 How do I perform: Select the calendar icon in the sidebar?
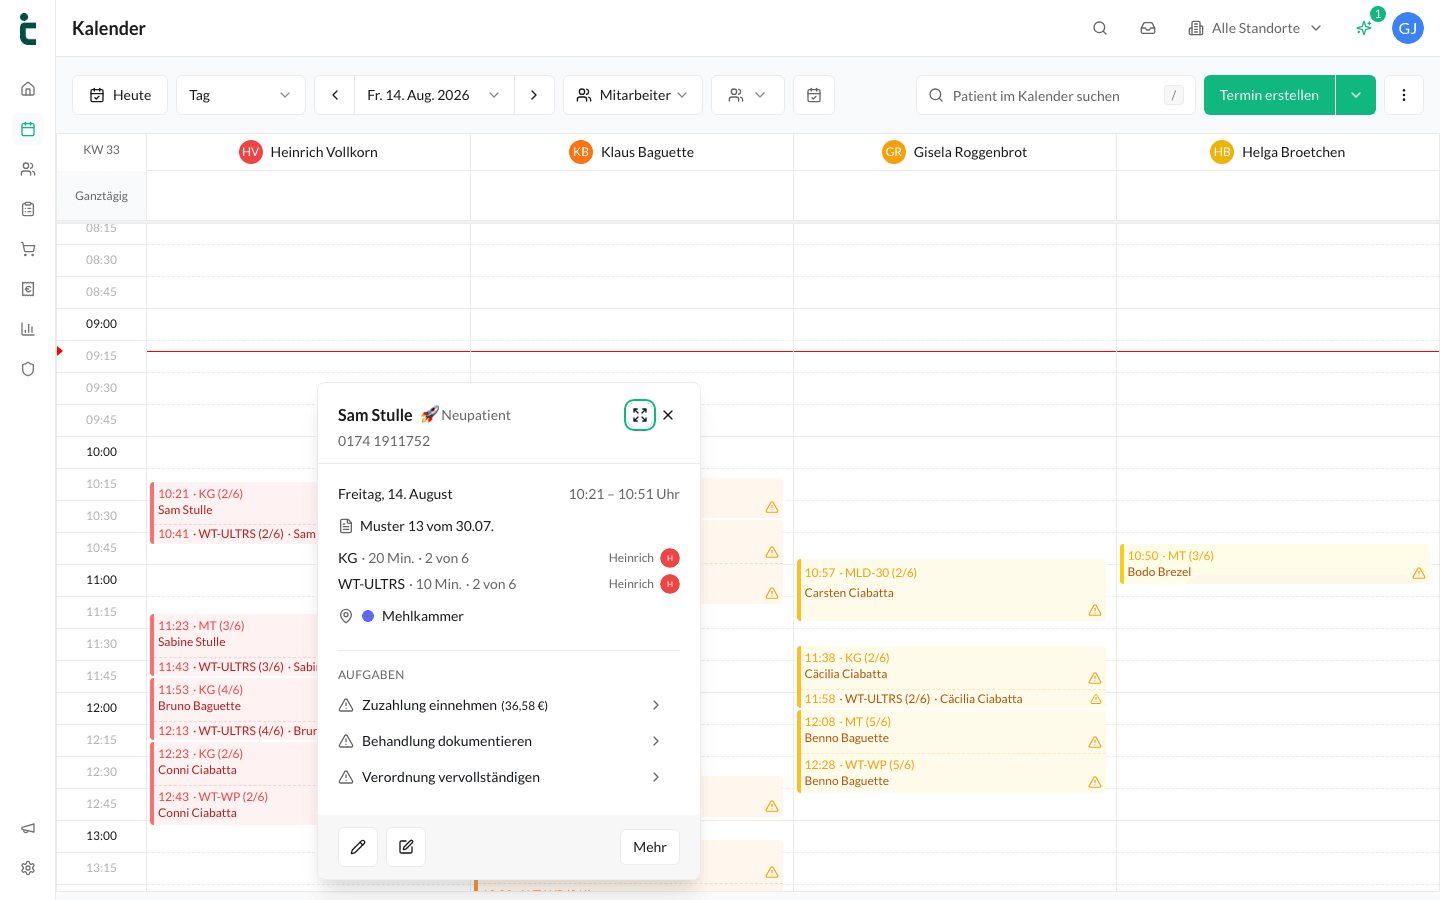pos(28,129)
